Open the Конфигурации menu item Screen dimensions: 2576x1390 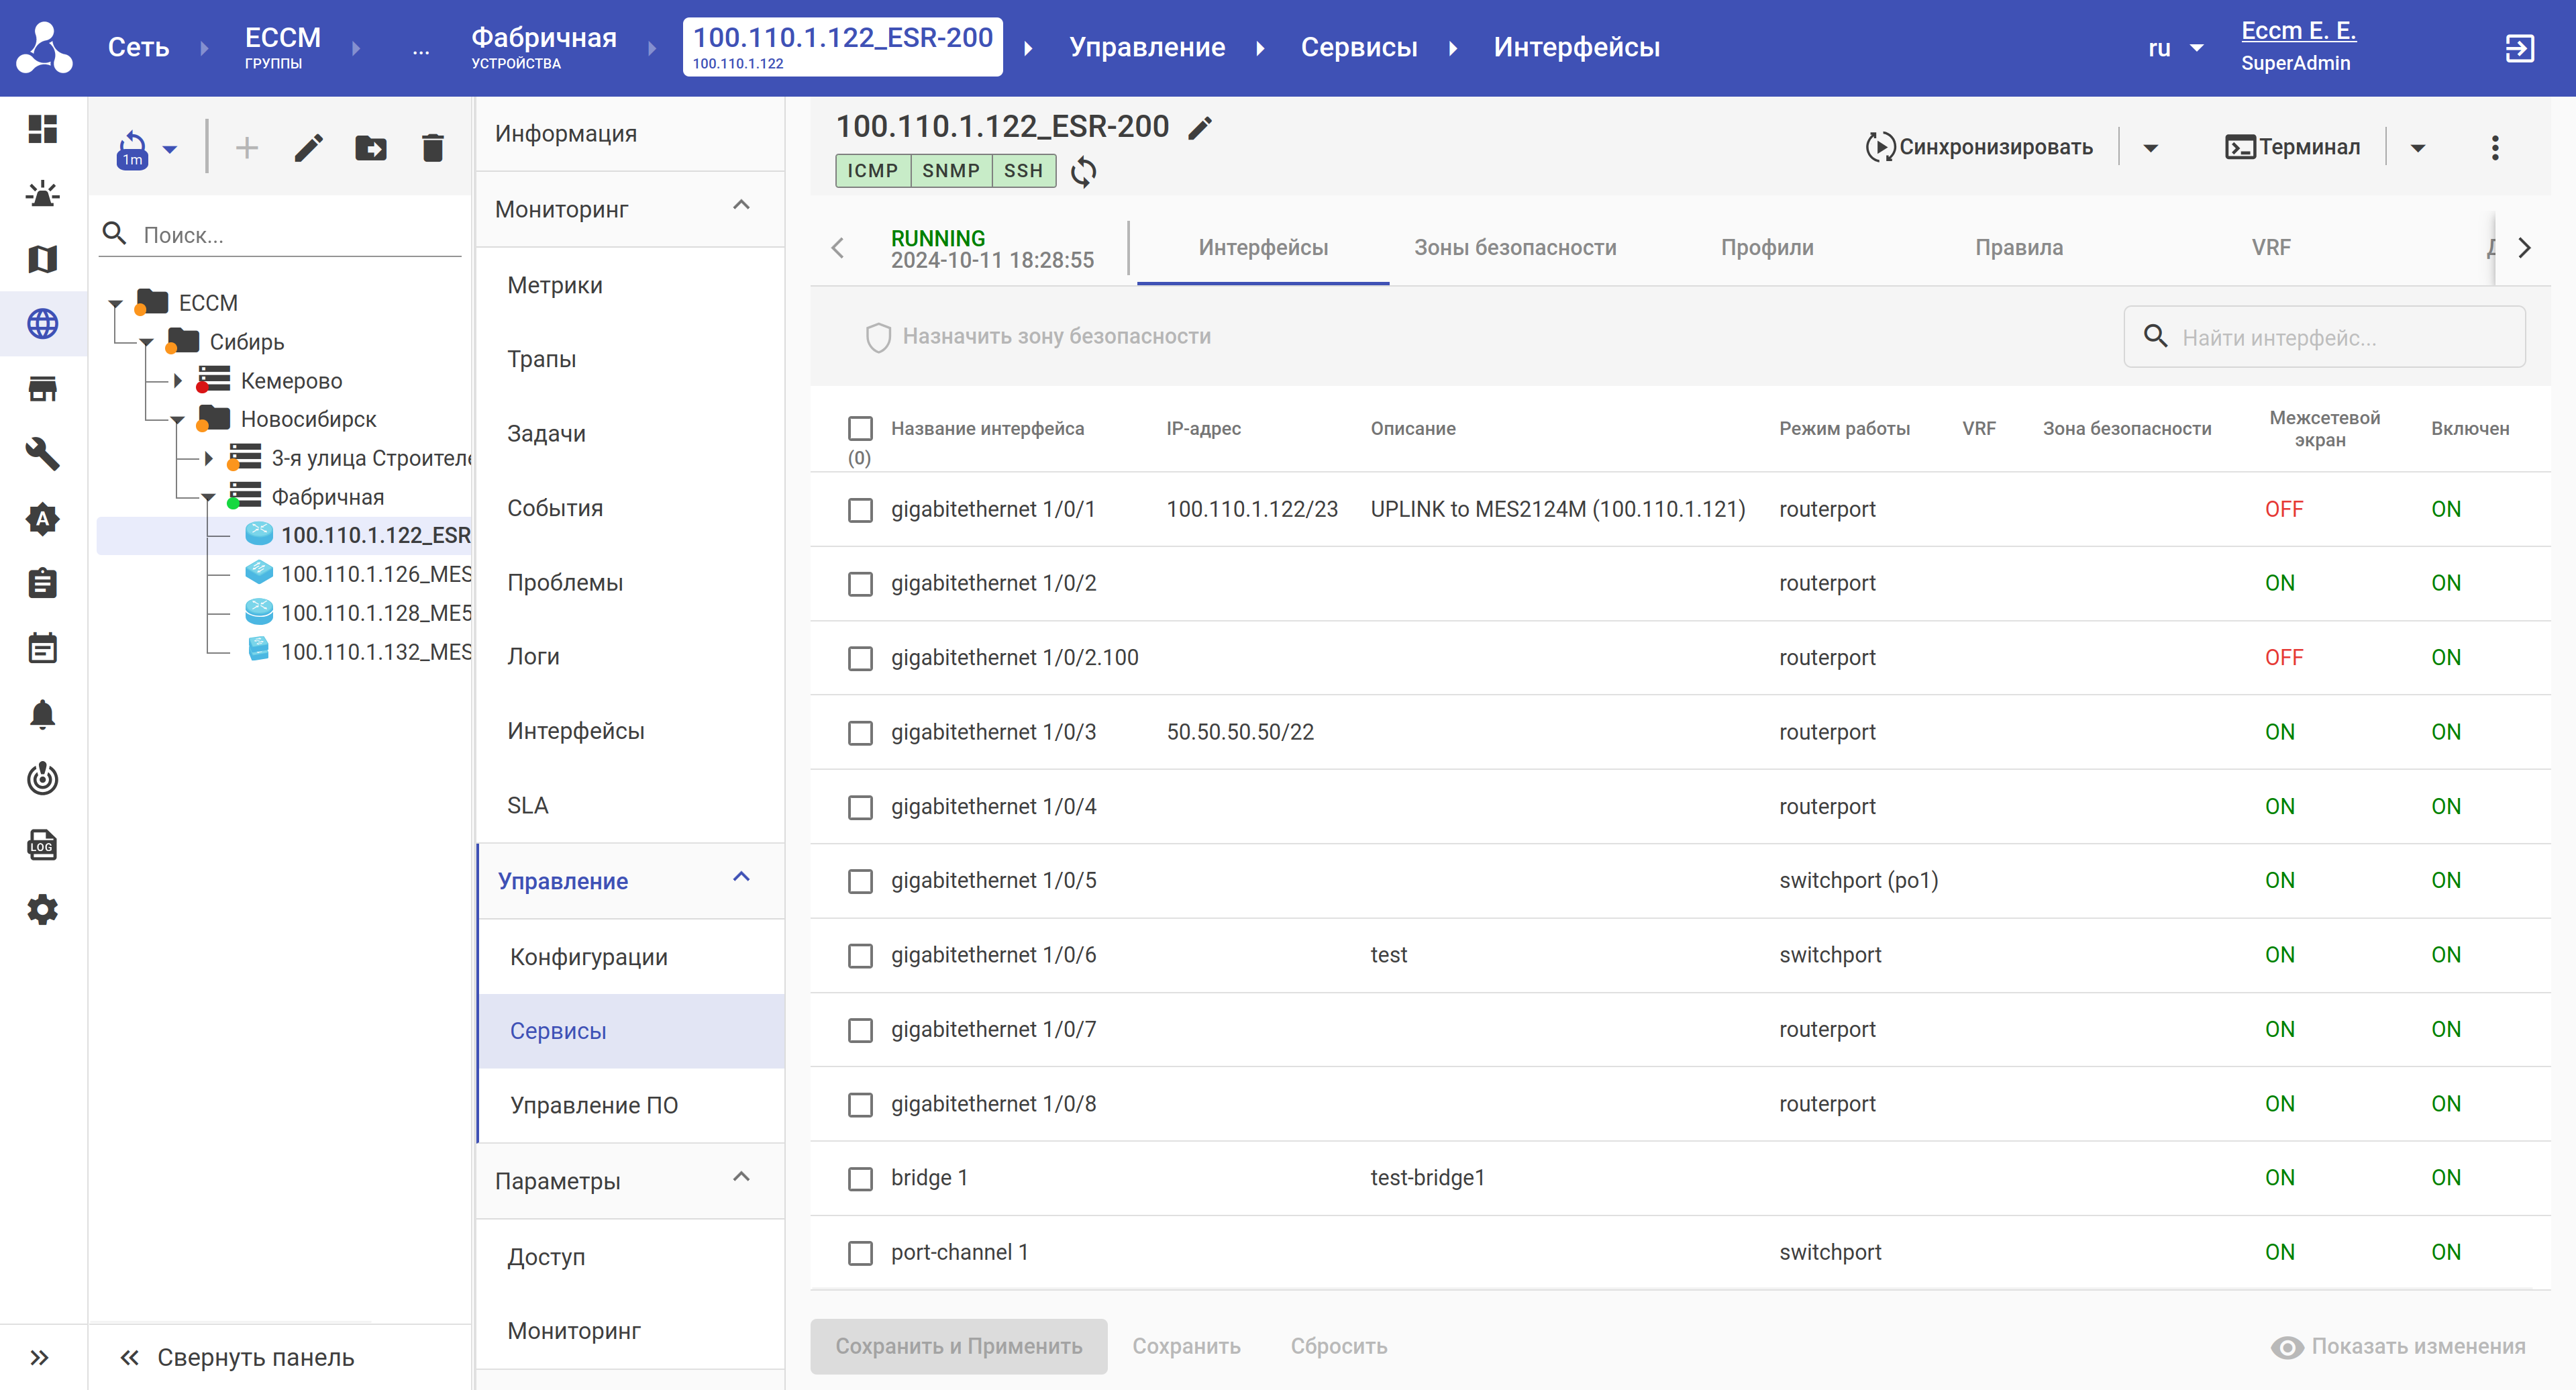coord(589,957)
